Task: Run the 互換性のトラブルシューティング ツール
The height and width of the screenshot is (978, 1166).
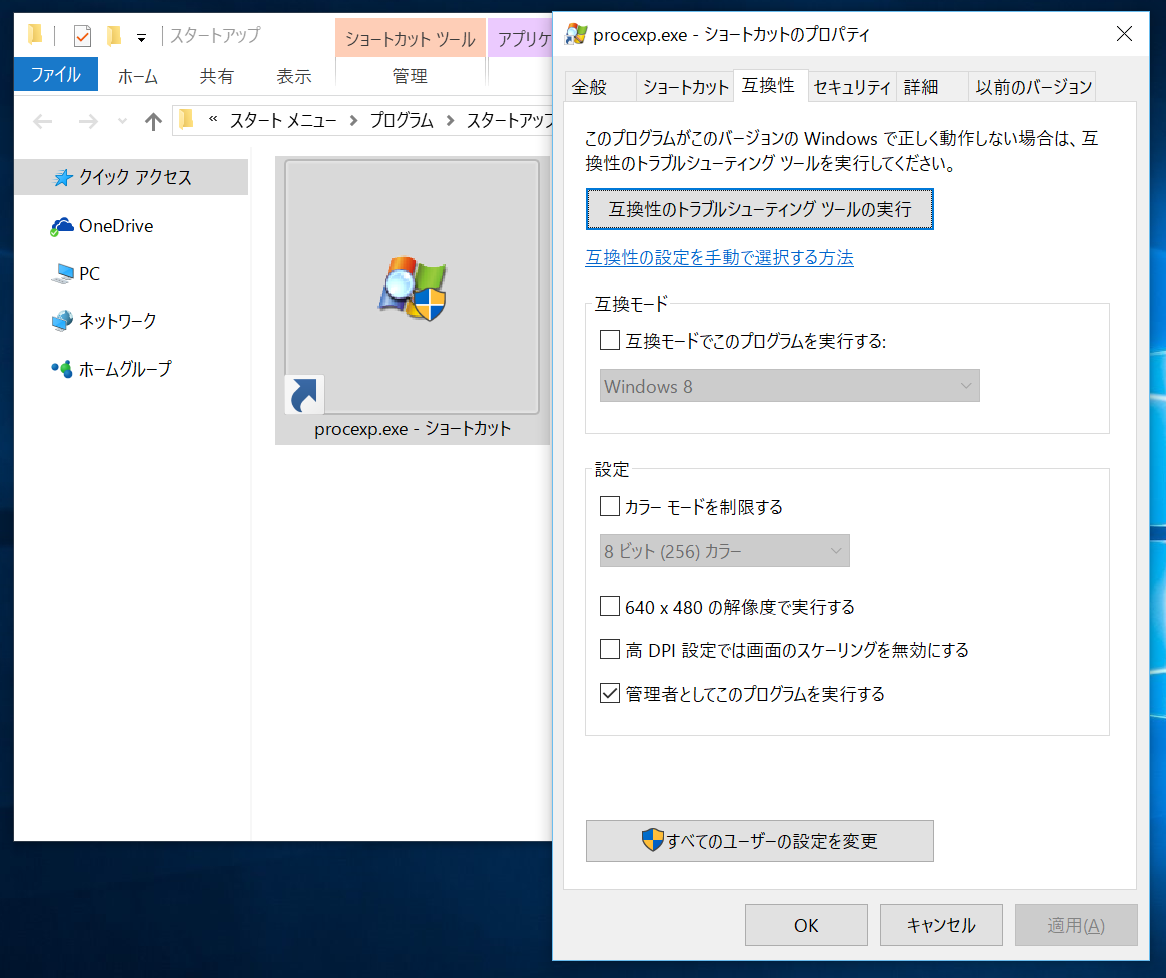Action: (x=759, y=209)
